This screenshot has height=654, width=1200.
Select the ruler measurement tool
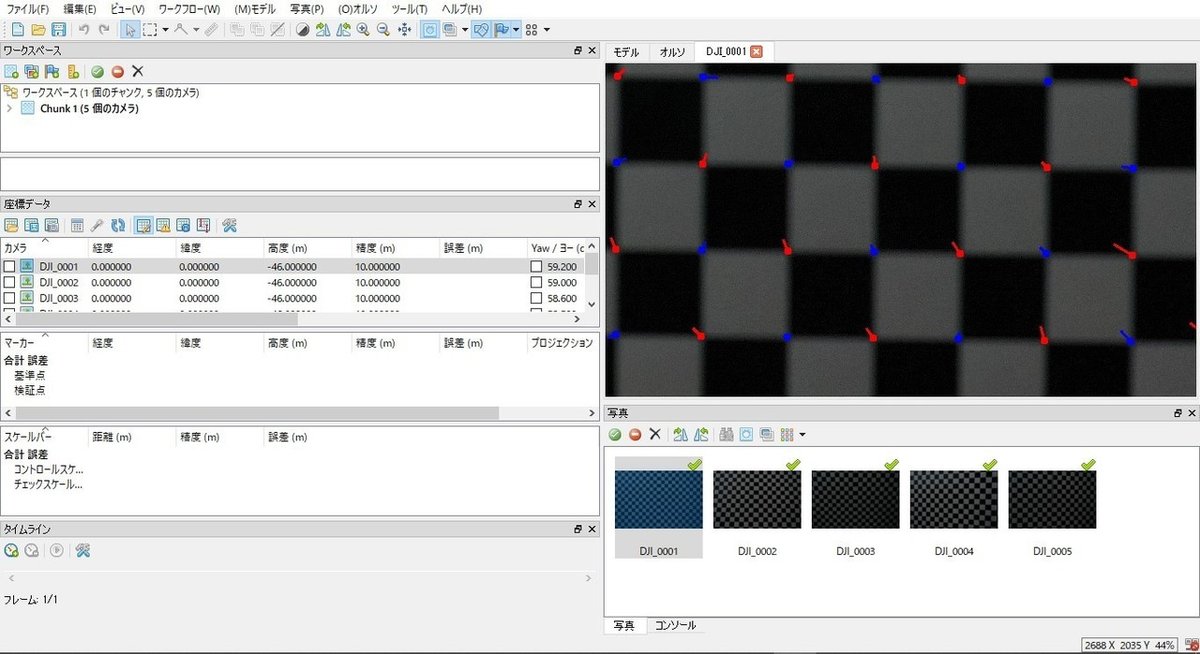pos(212,30)
